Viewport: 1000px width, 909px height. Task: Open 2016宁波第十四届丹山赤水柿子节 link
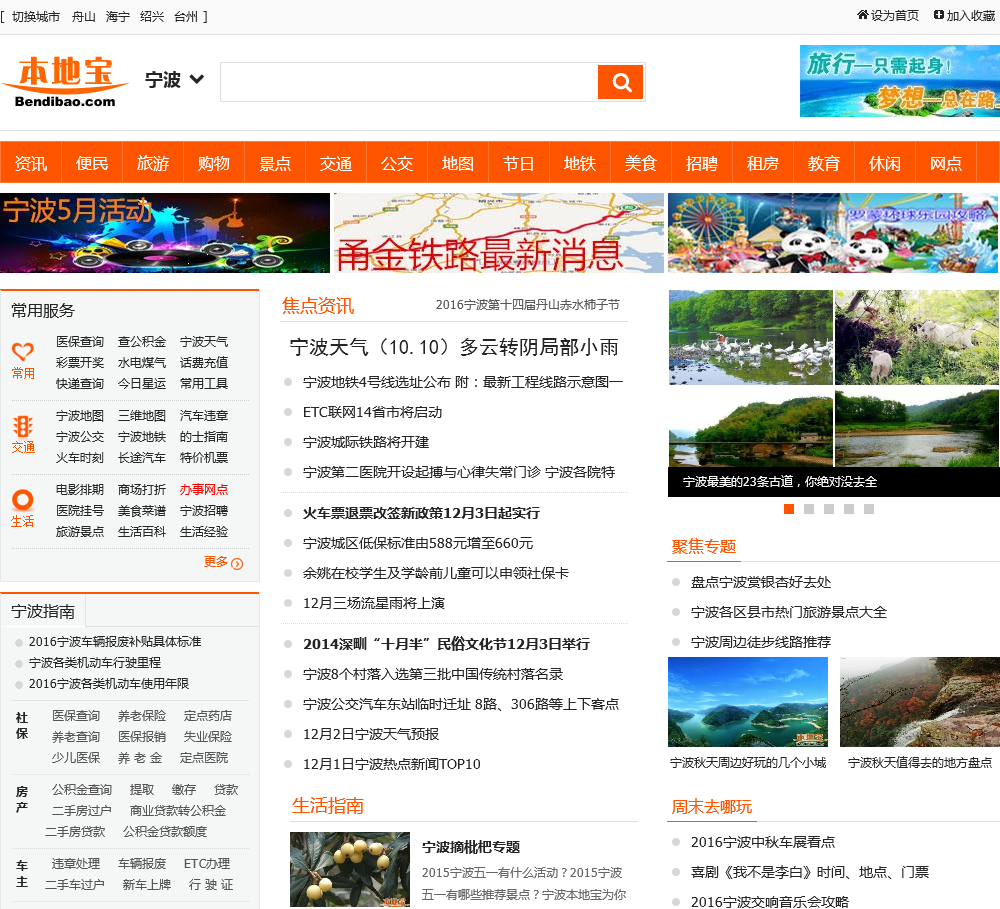(527, 305)
